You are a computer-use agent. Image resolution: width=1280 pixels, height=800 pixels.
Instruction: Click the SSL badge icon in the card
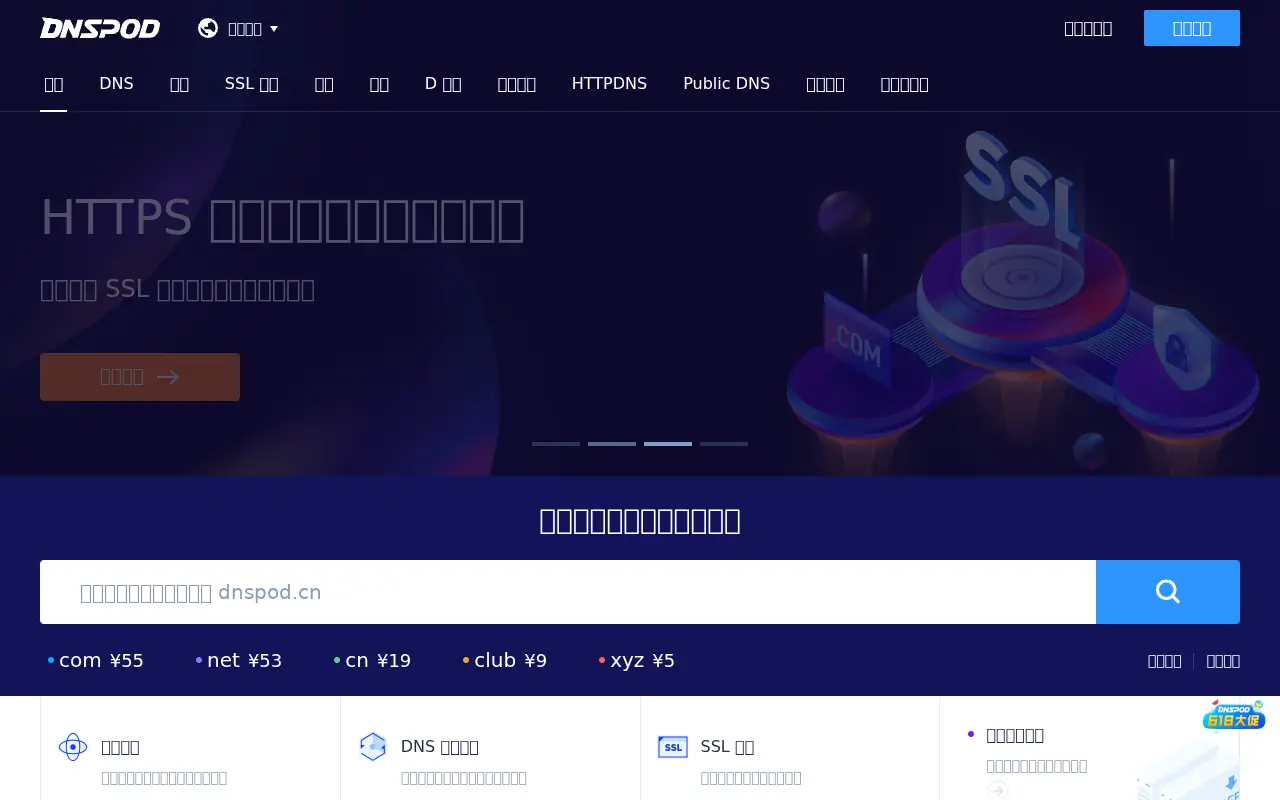673,747
